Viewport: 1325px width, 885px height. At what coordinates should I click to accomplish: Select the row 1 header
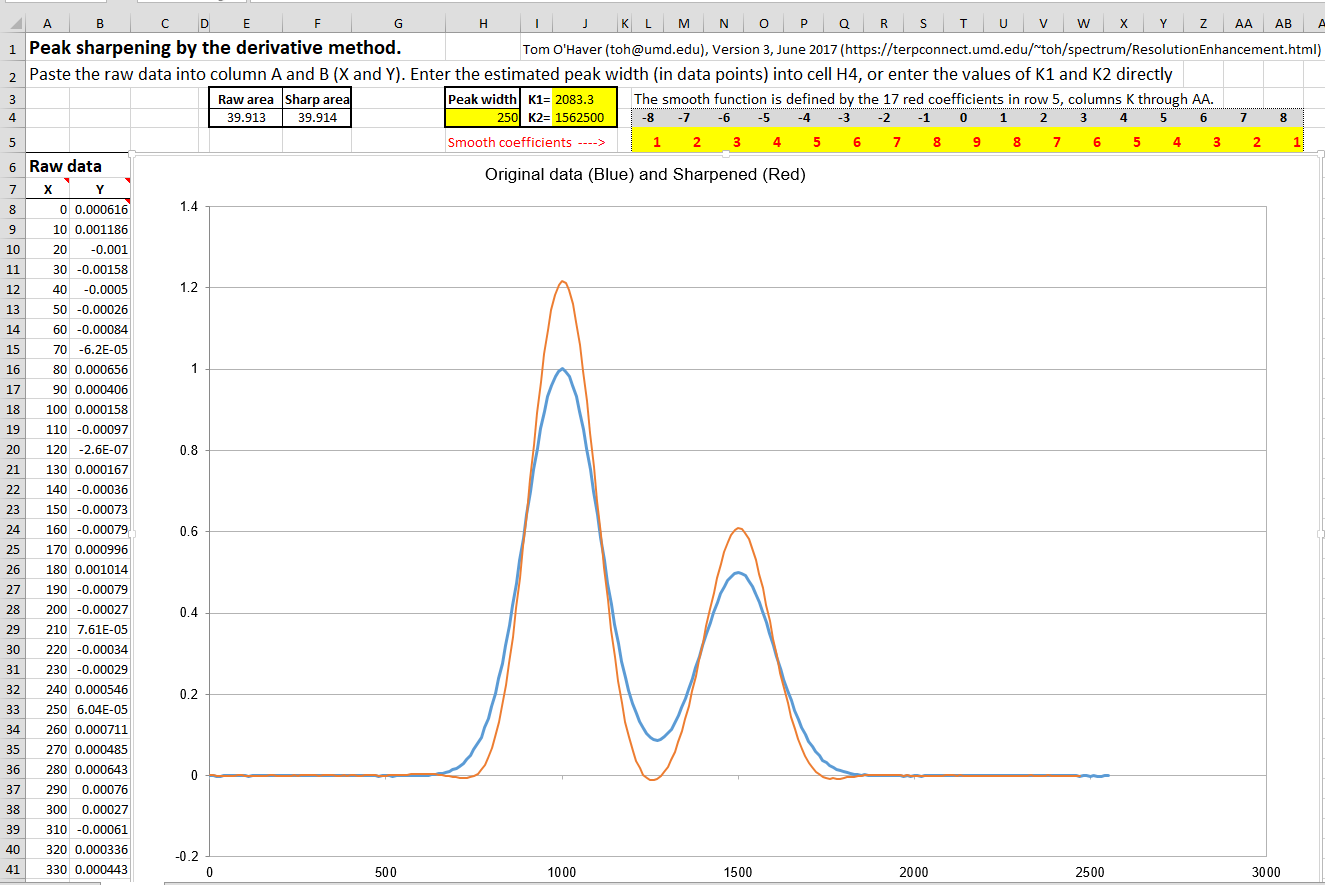click(x=12, y=48)
